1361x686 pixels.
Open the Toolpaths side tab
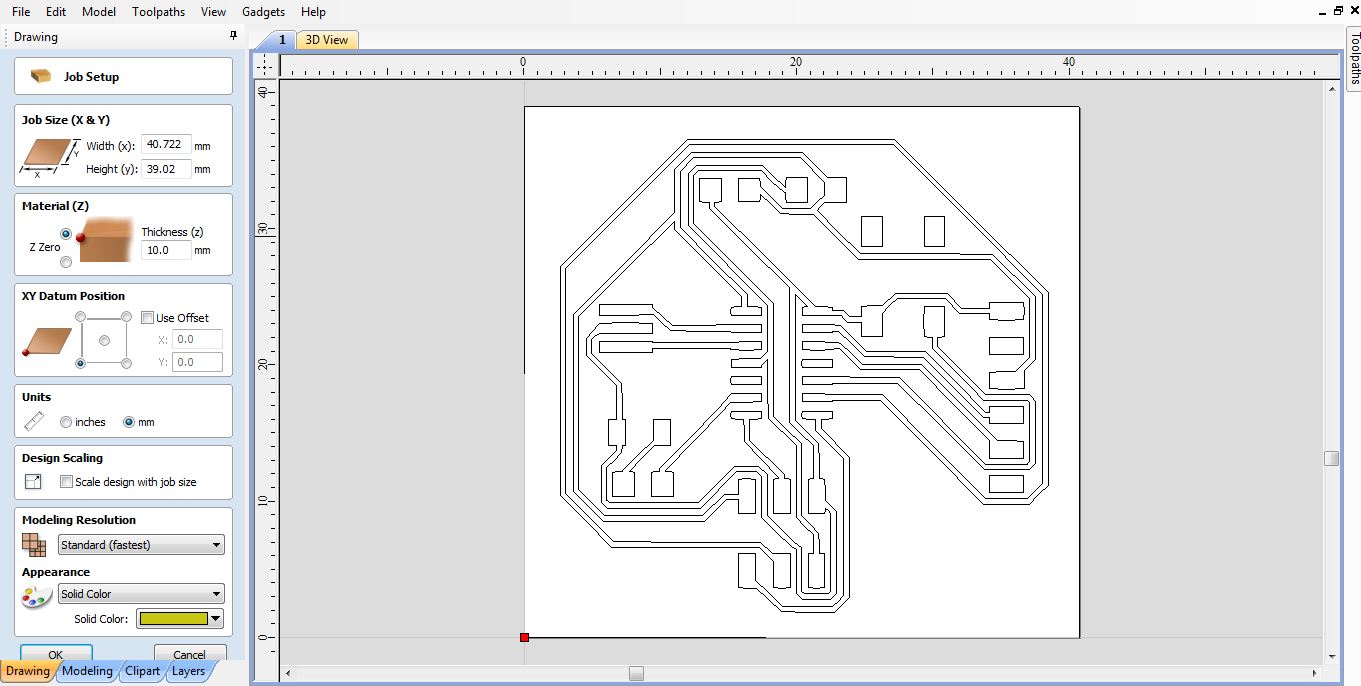pos(1354,58)
